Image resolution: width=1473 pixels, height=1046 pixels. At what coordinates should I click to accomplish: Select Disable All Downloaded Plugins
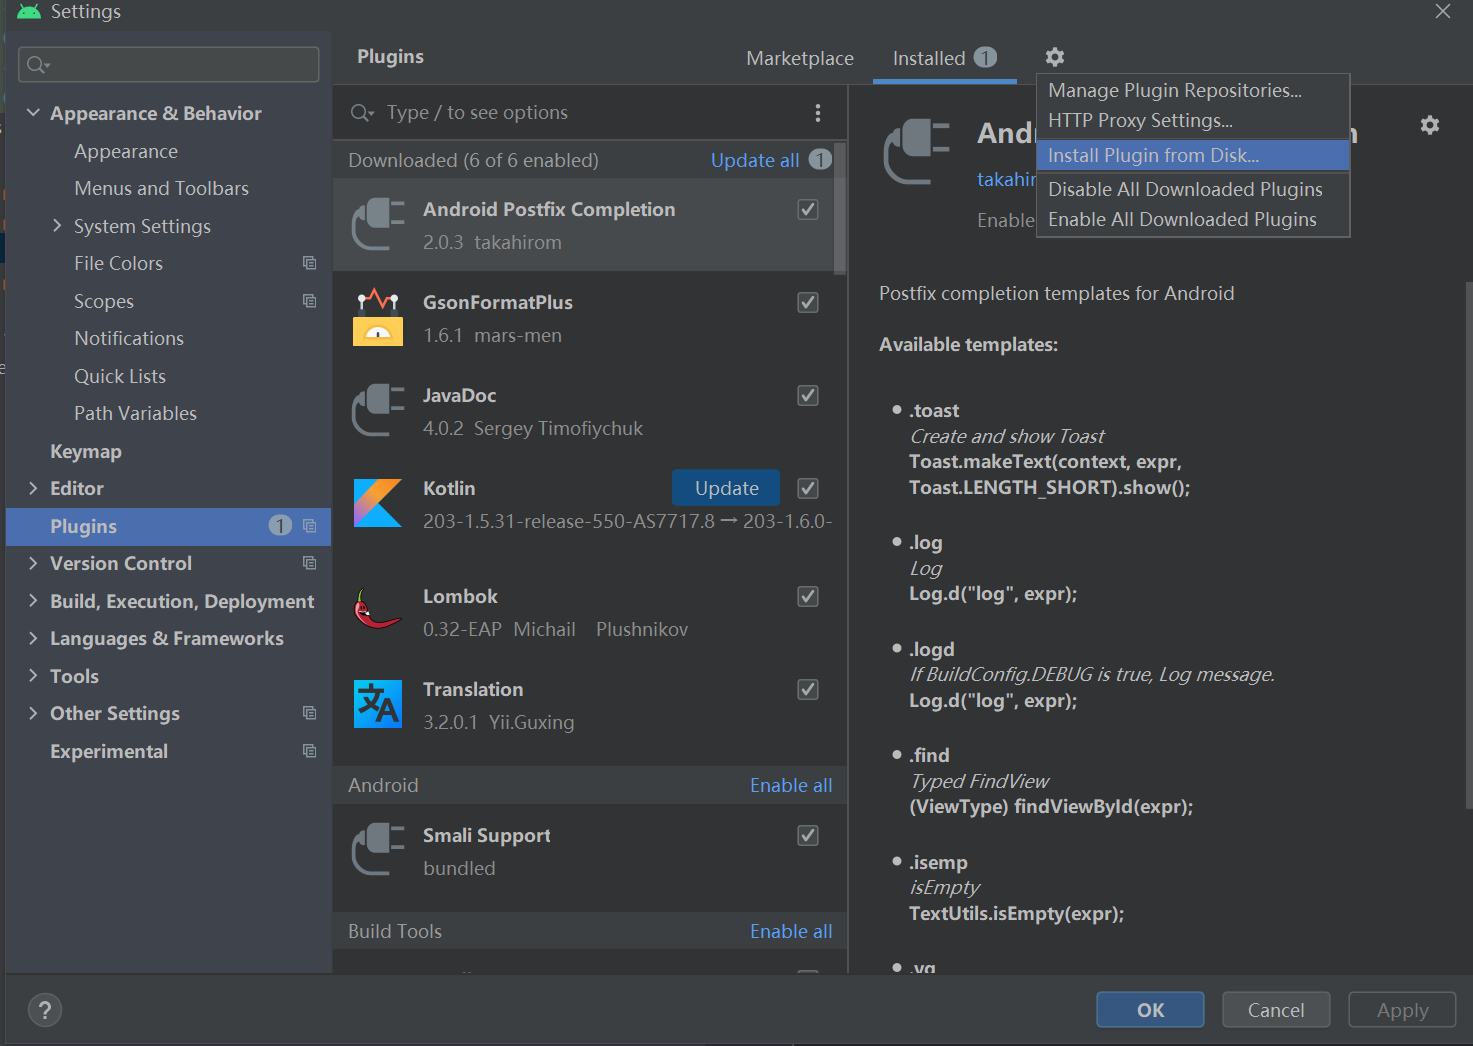coord(1193,189)
